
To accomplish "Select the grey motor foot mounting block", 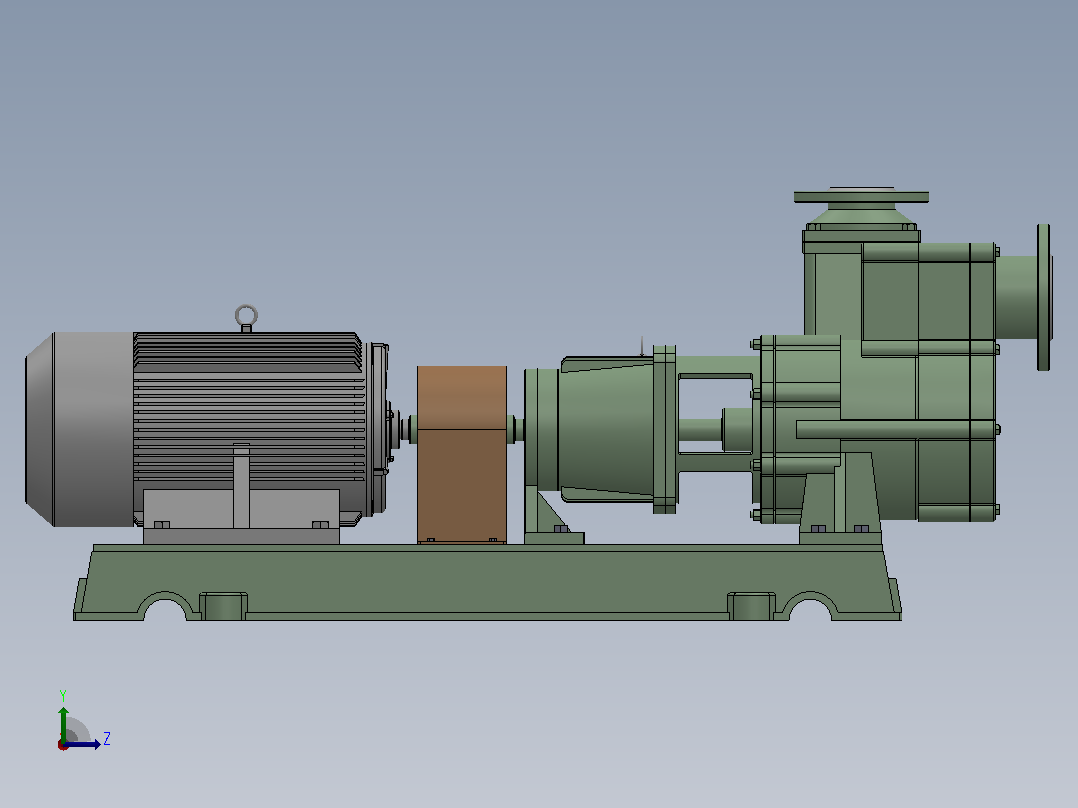I will pos(241,516).
